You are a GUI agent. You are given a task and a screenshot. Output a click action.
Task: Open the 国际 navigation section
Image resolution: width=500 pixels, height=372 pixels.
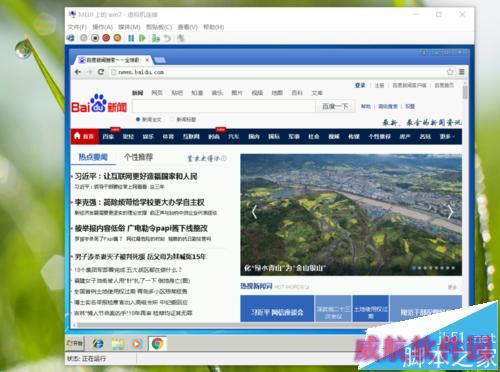click(274, 136)
